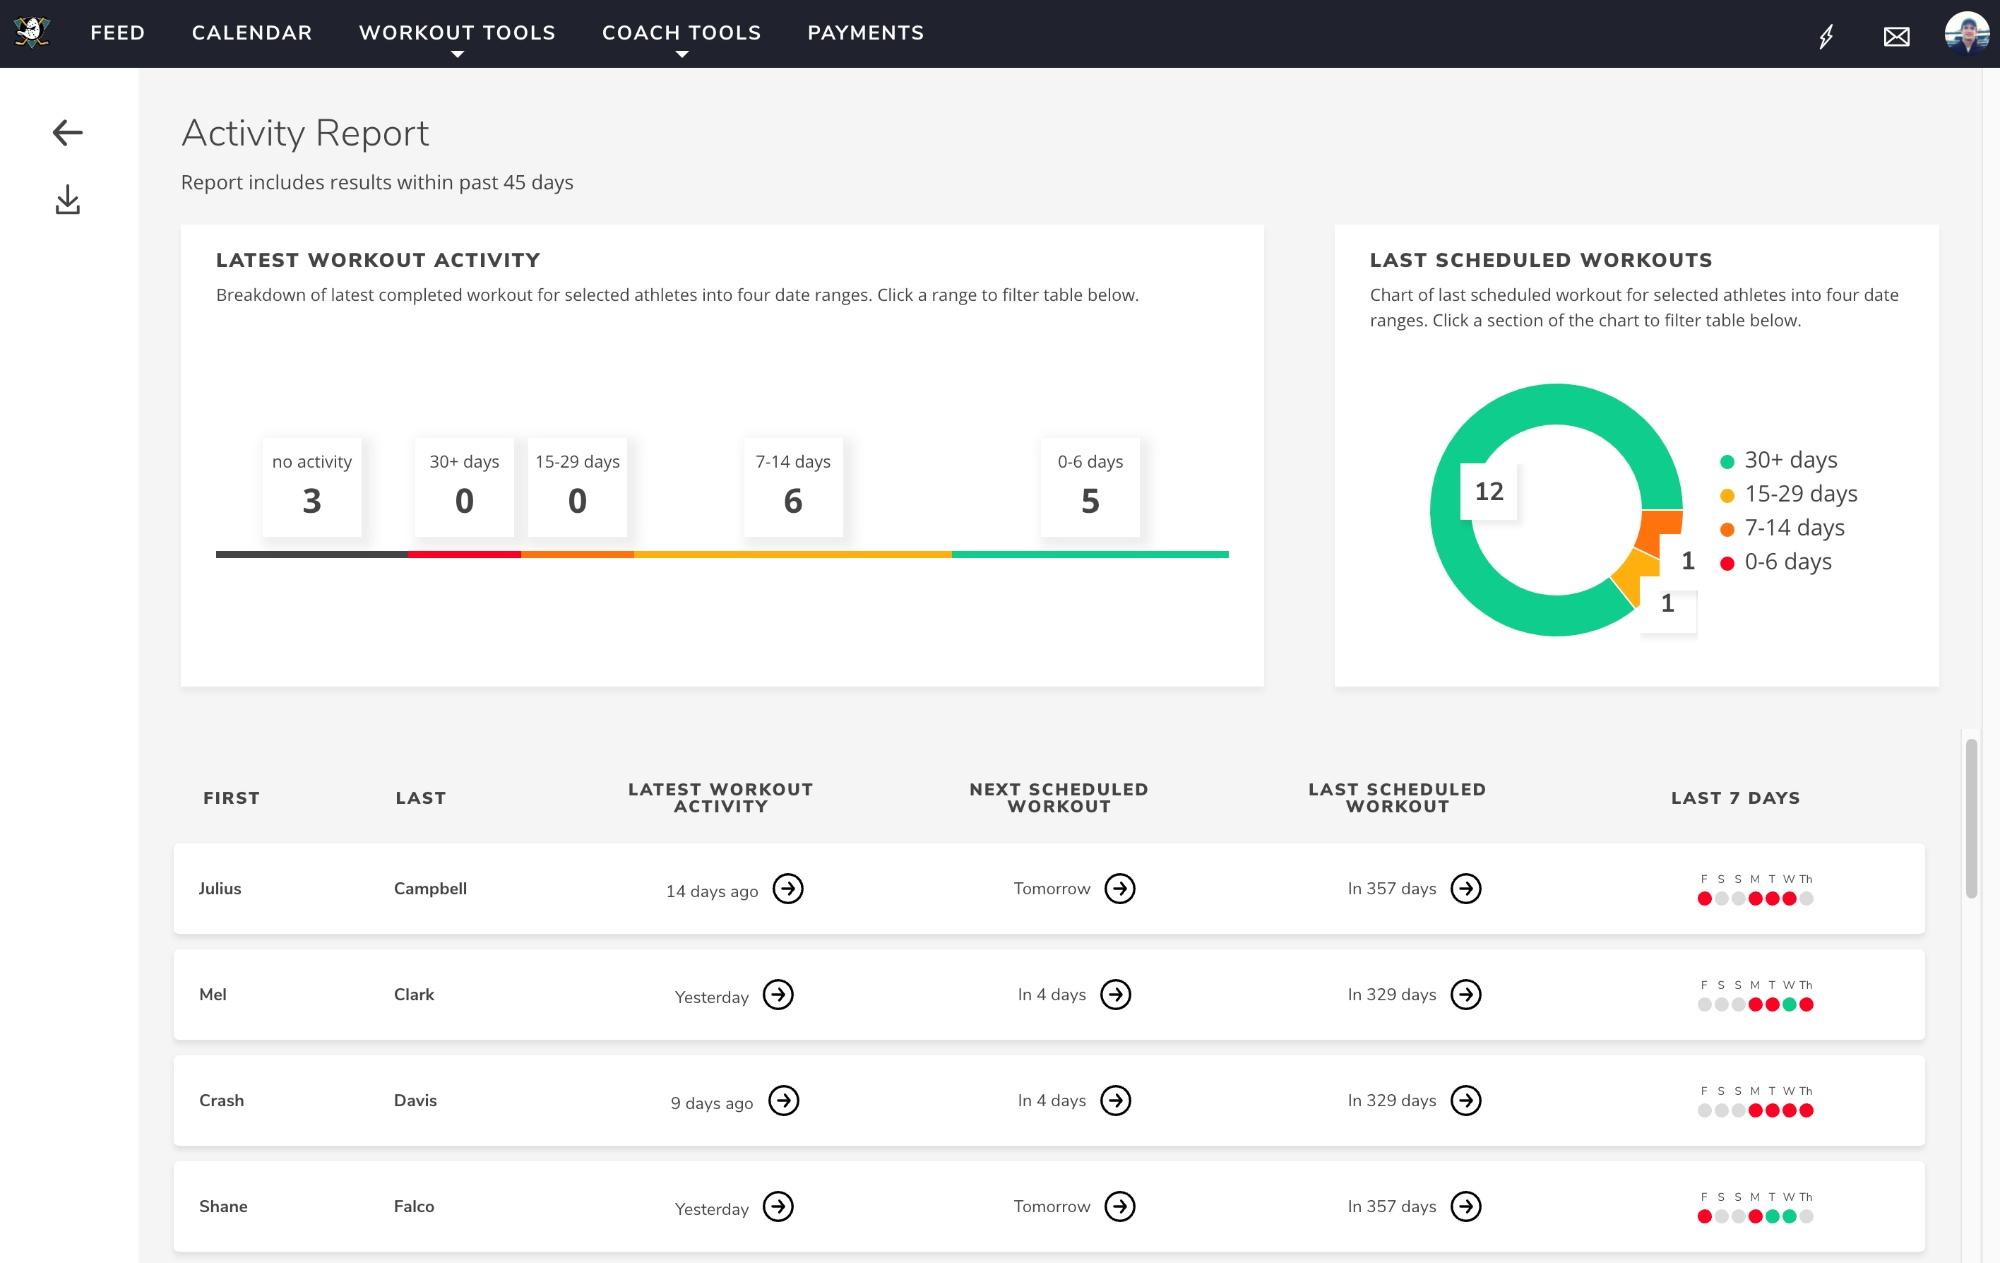Click the team logo in the navbar
Screen dimensions: 2000x1263
[32, 33]
